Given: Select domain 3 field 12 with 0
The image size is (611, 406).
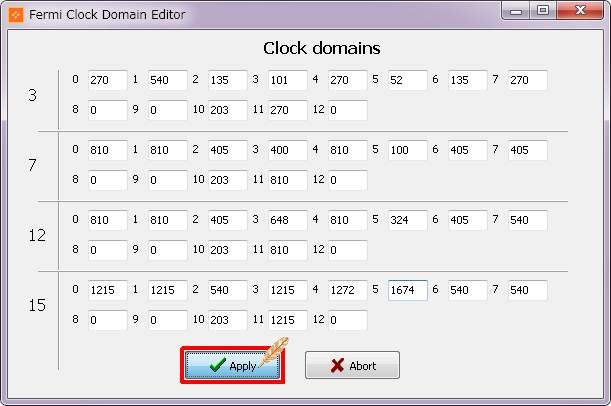Looking at the screenshot, I should pos(348,110).
